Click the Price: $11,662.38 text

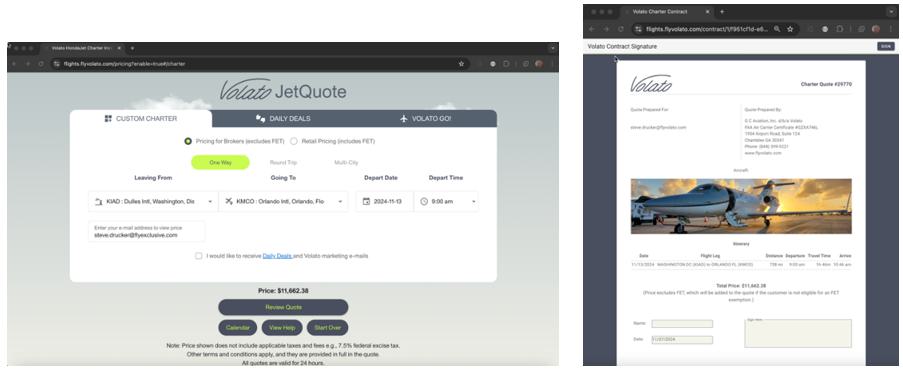[283, 291]
